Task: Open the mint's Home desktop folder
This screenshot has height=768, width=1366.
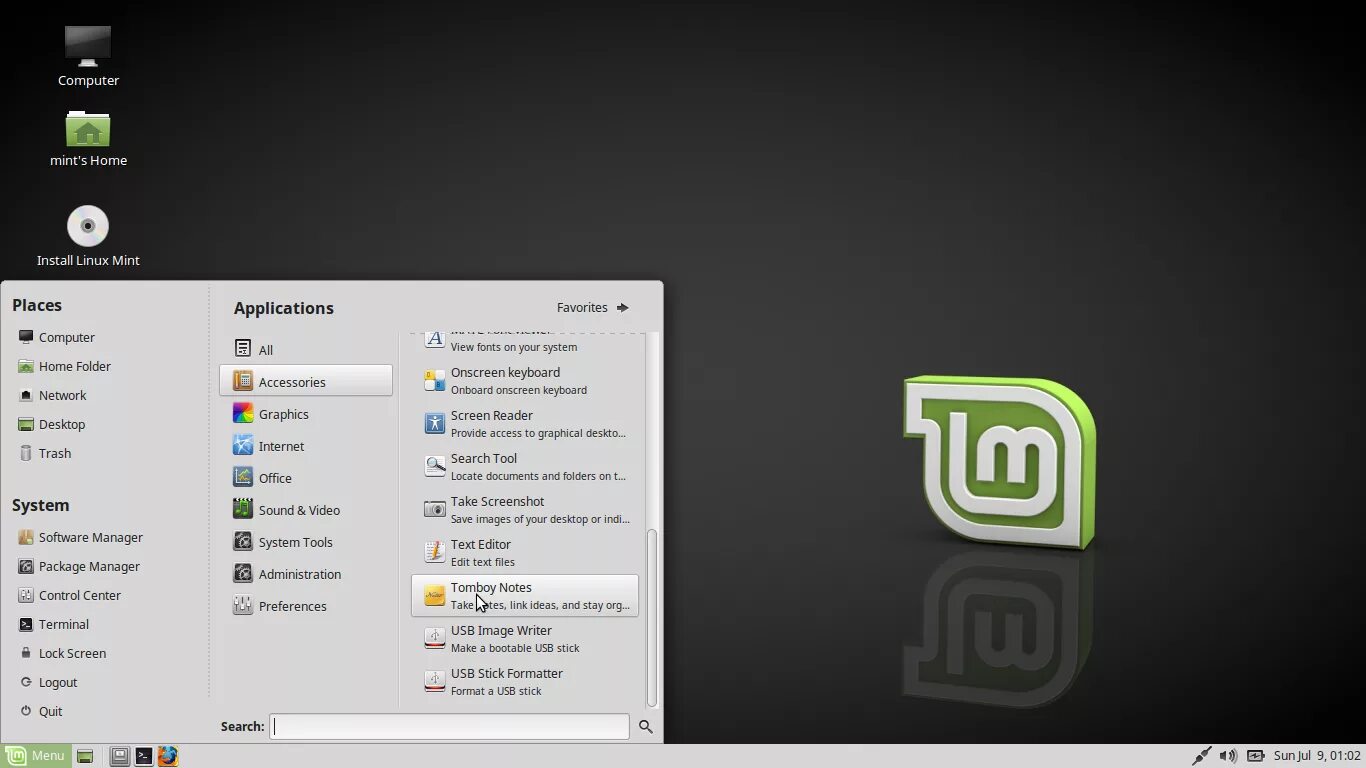Action: (88, 138)
